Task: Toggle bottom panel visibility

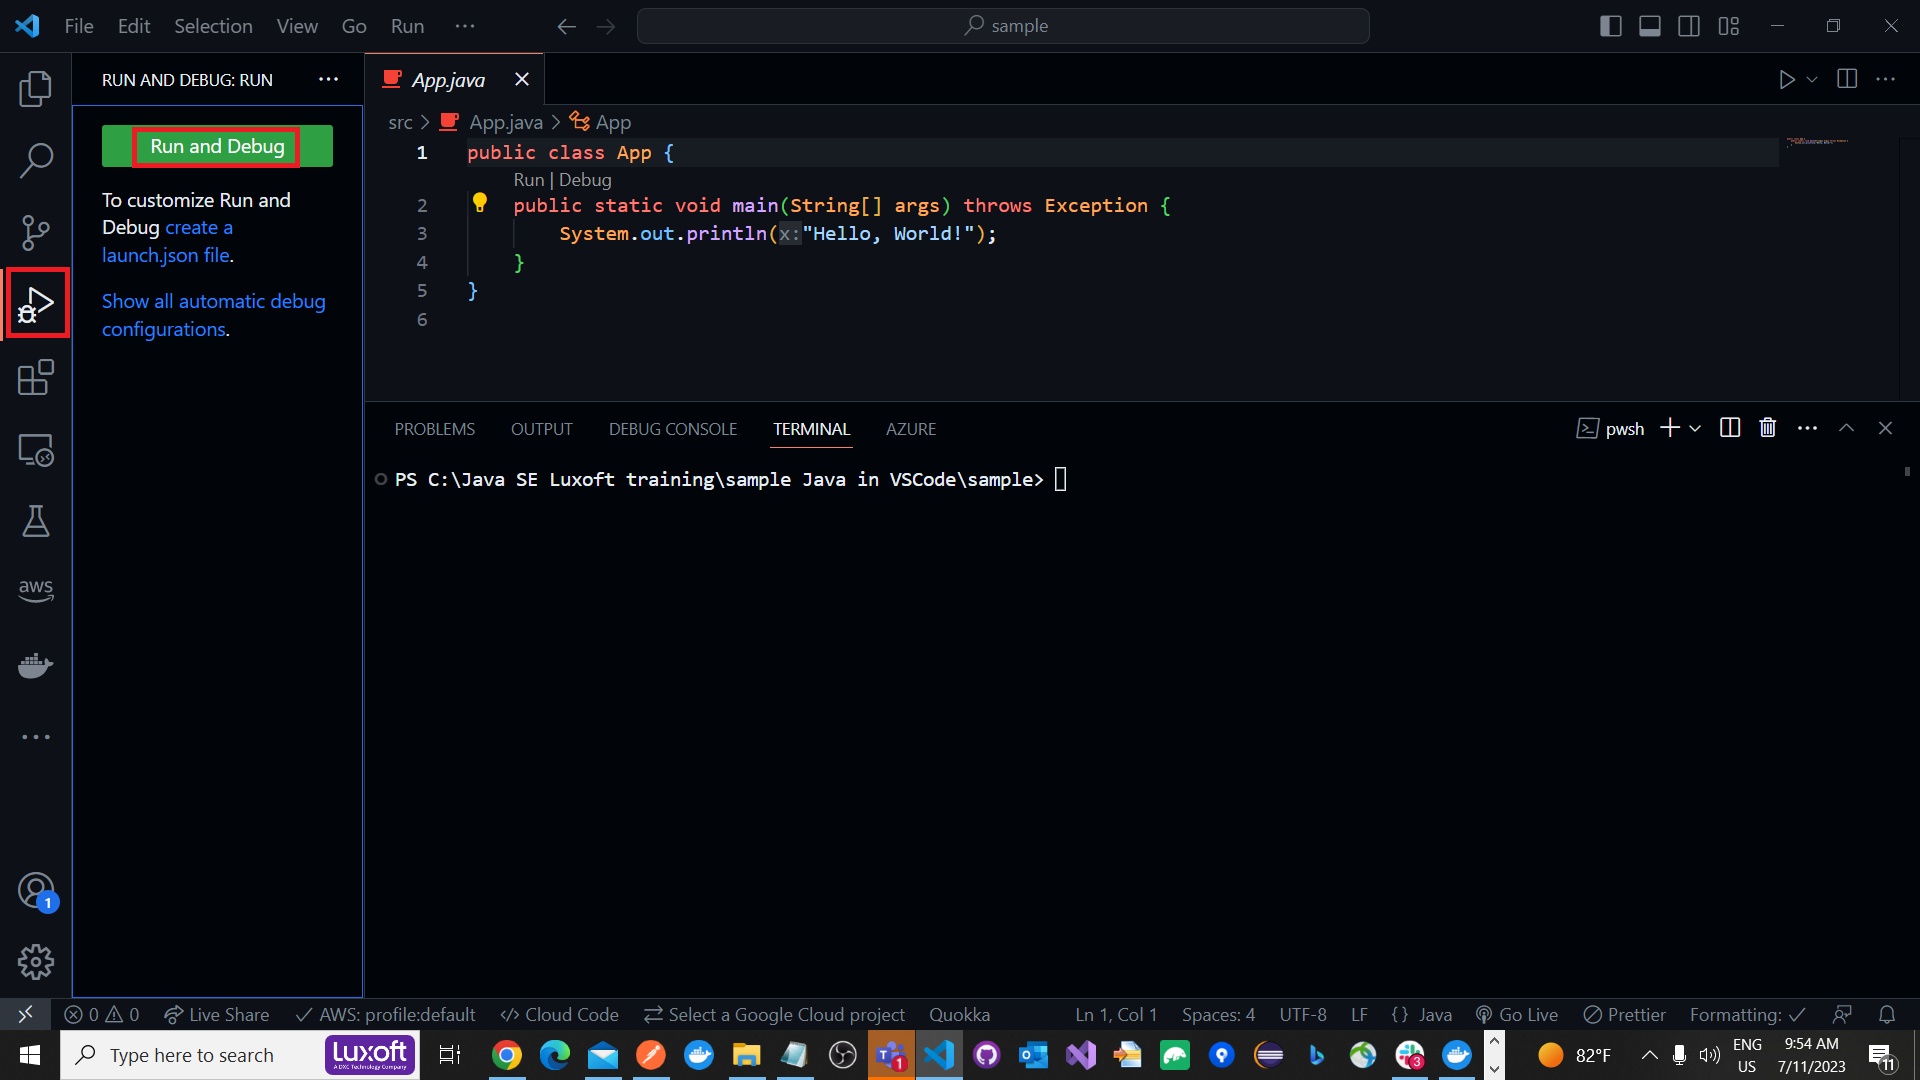Action: coord(1650,26)
